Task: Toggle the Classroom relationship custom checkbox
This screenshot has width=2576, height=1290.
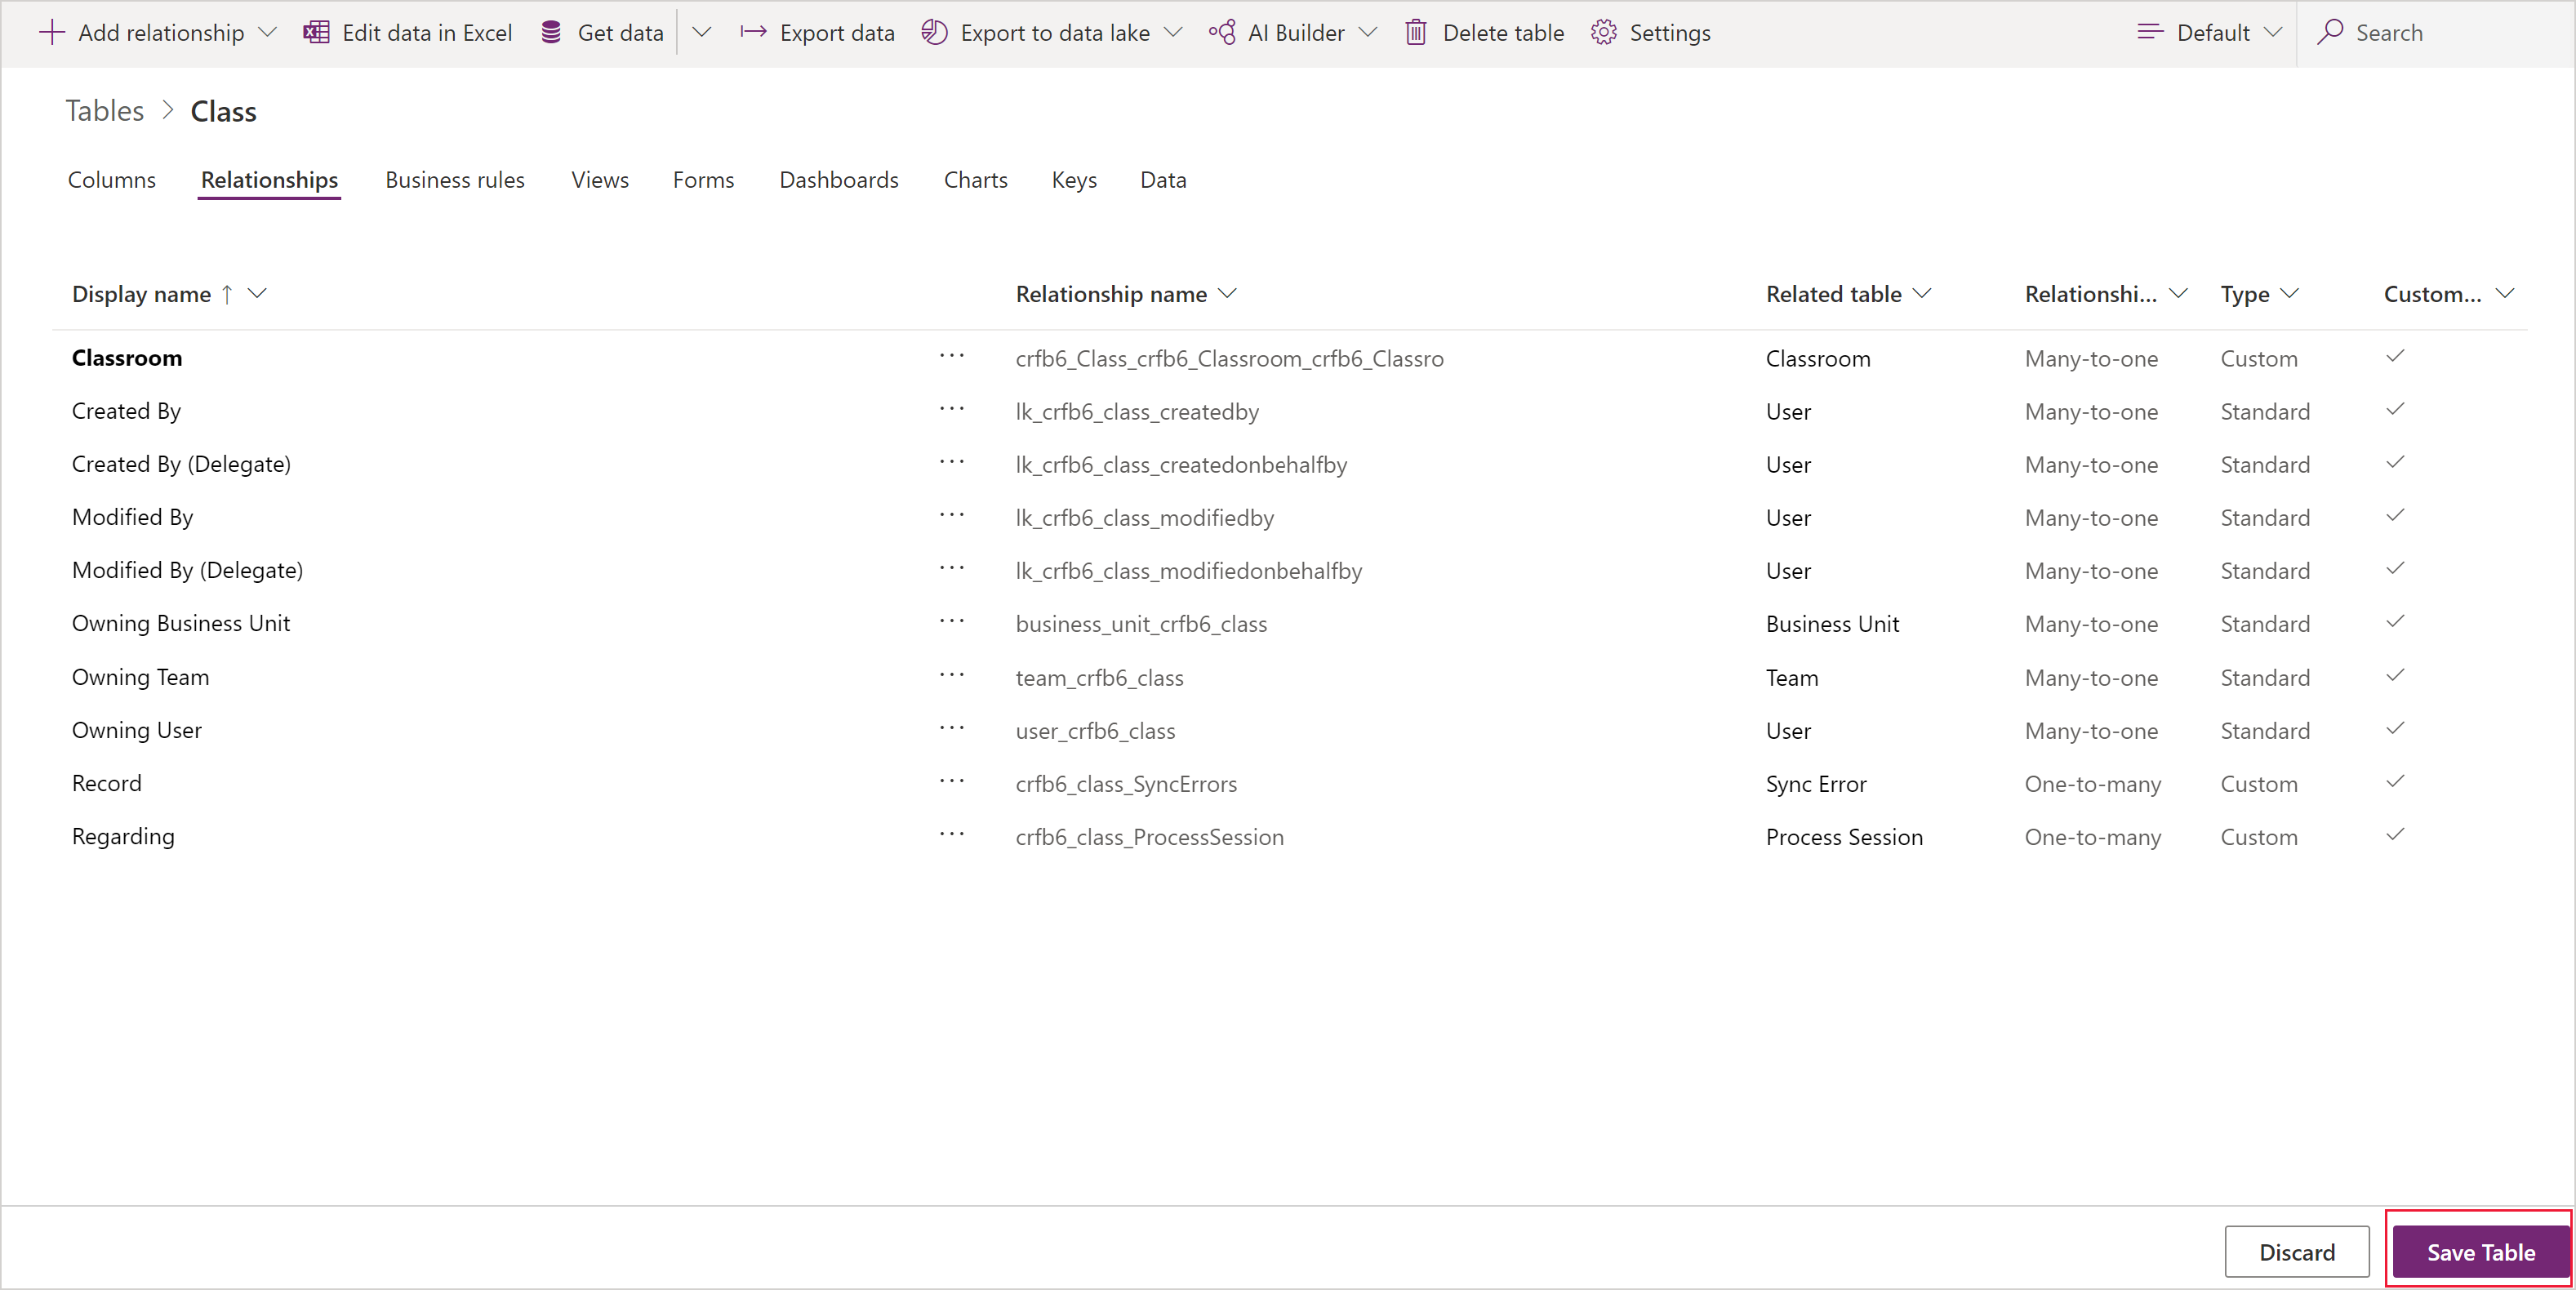Action: point(2396,355)
